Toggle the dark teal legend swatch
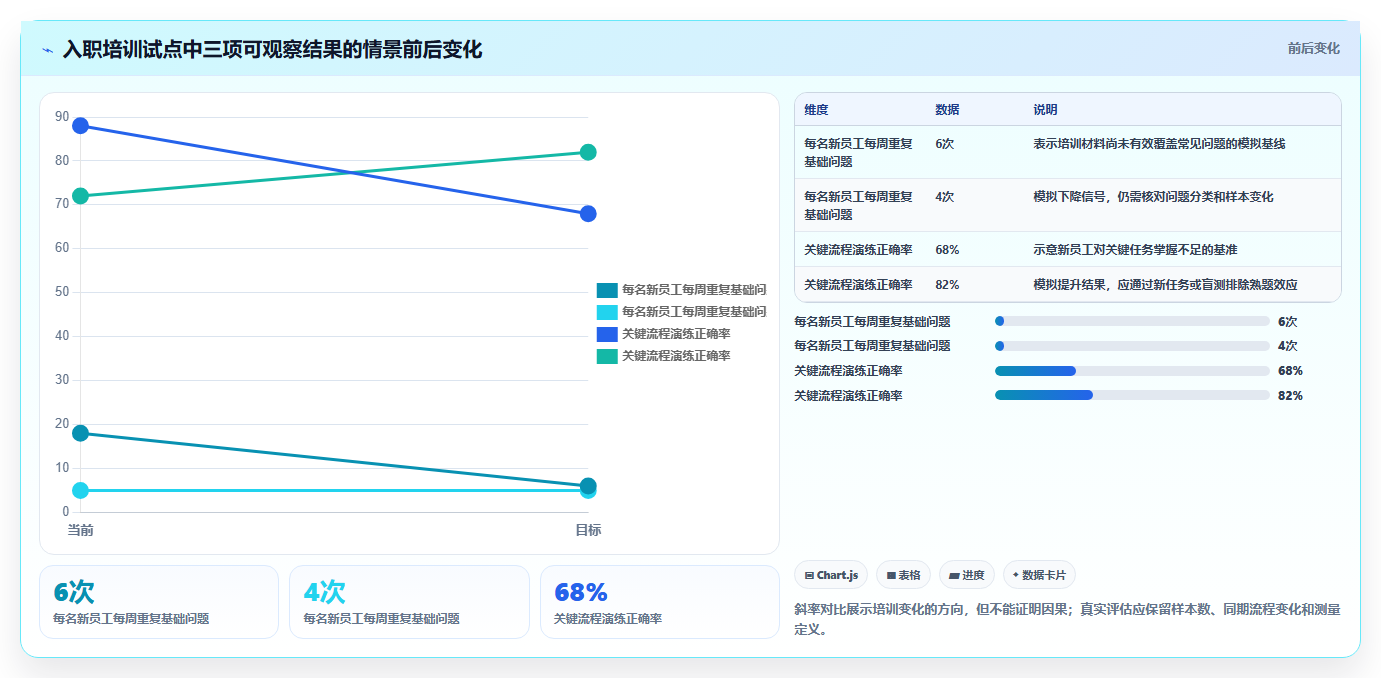 pyautogui.click(x=607, y=290)
